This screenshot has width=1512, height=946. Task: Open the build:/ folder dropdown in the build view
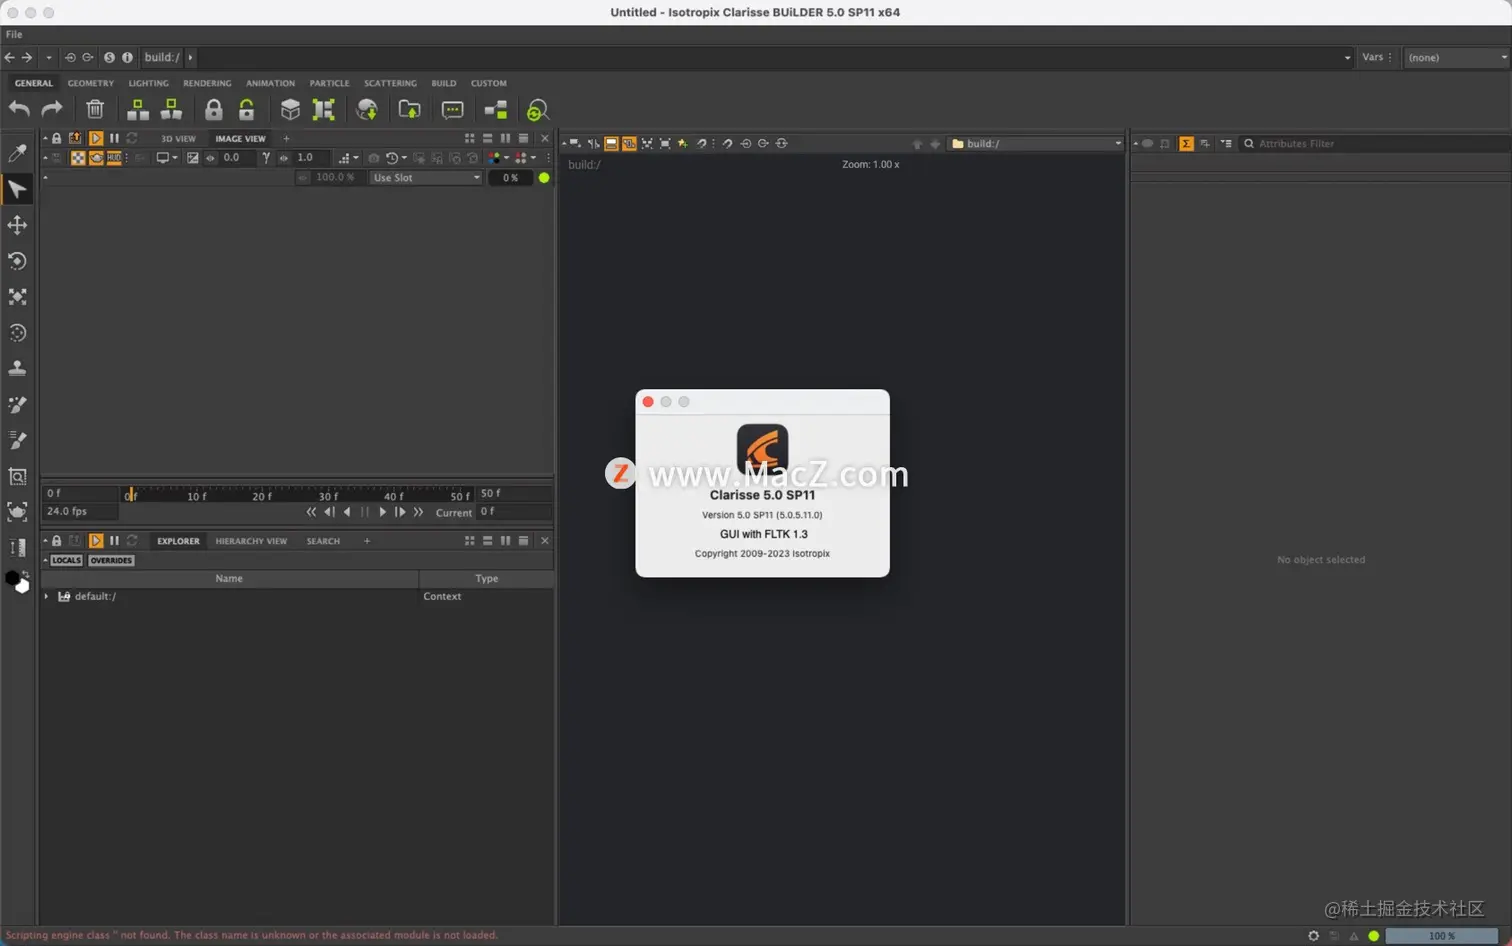(x=1036, y=144)
